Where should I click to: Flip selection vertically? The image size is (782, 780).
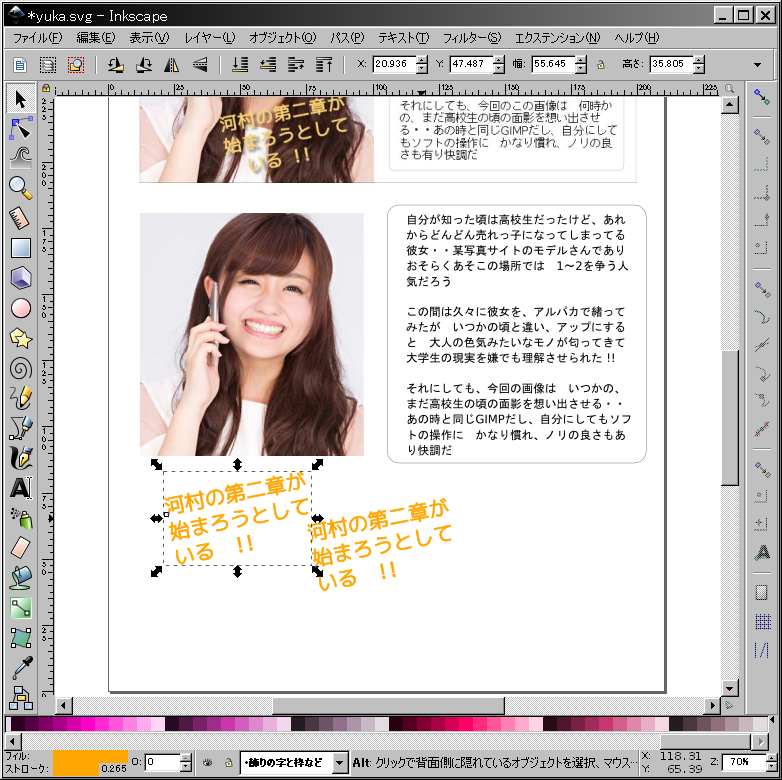tap(199, 64)
